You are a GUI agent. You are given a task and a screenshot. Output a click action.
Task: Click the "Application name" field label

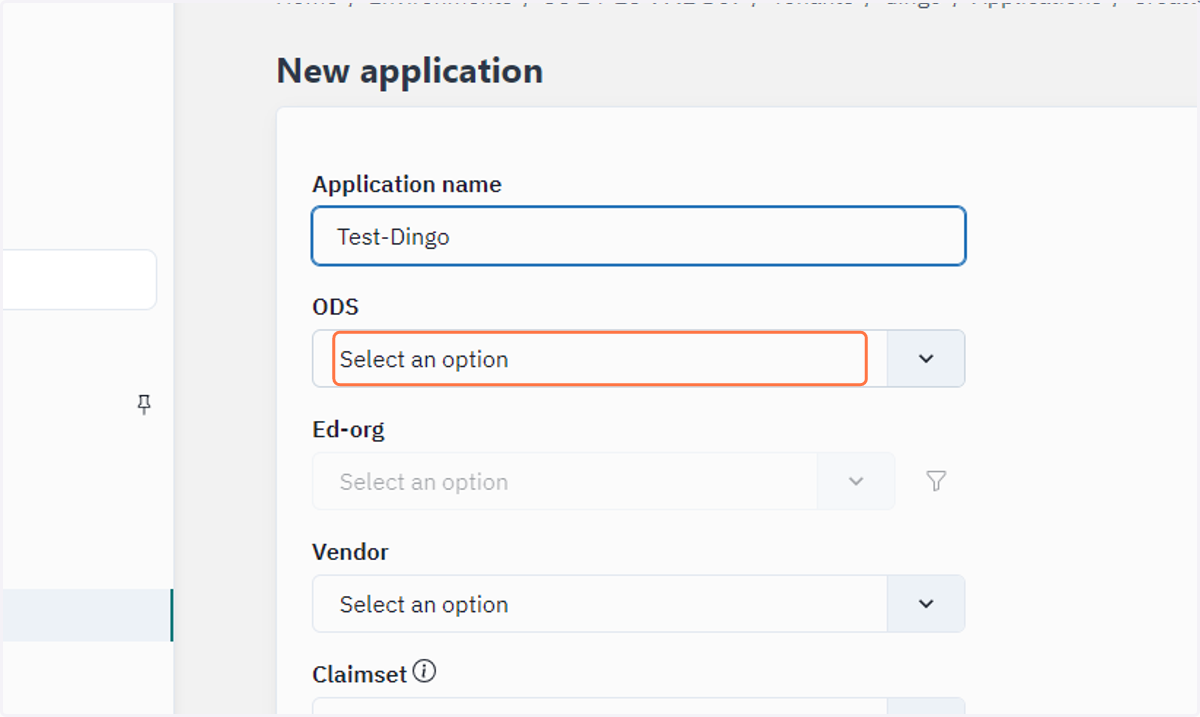[x=407, y=184]
